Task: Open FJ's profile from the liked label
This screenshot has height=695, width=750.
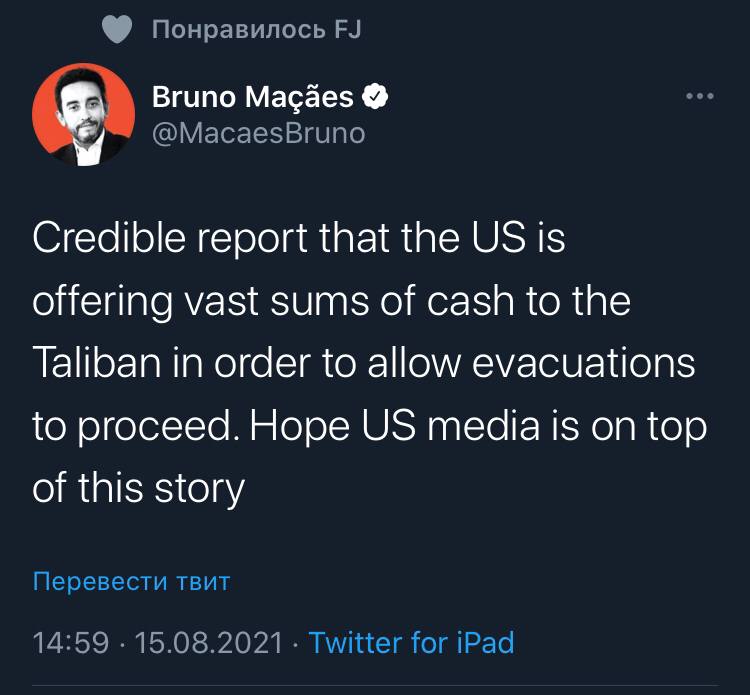Action: (x=344, y=30)
